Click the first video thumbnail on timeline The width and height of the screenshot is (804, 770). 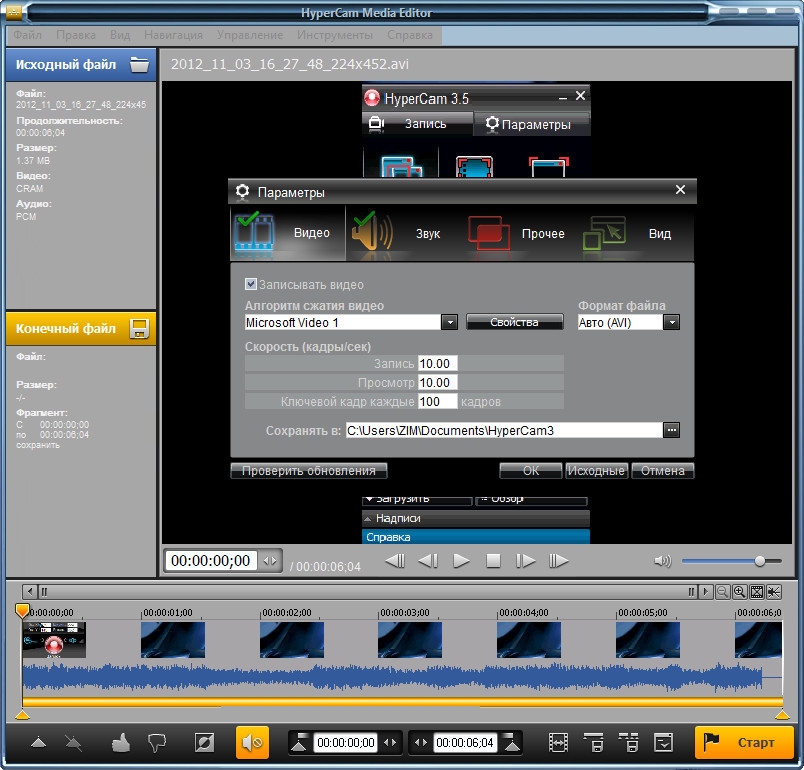point(54,639)
